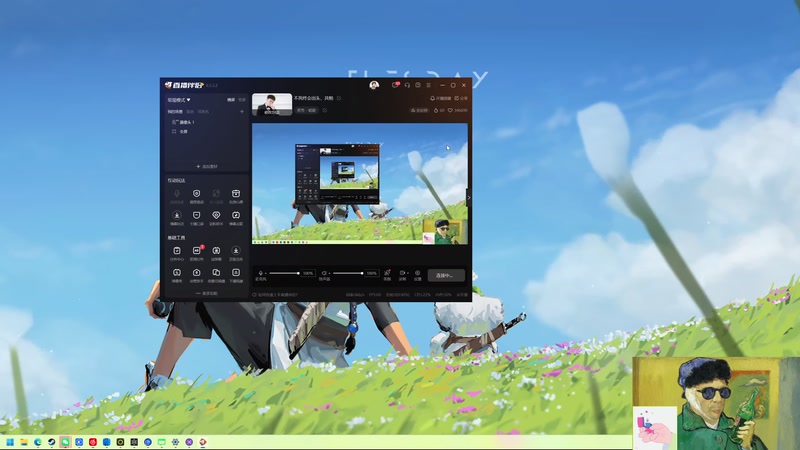
Task: Expand the more features link under basic tools
Action: click(207, 293)
